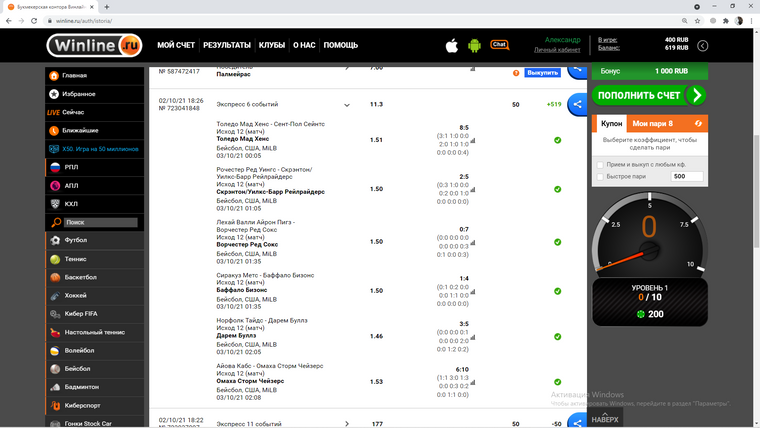Click the level speedometer gauge
The width and height of the screenshot is (760, 428).
[649, 236]
